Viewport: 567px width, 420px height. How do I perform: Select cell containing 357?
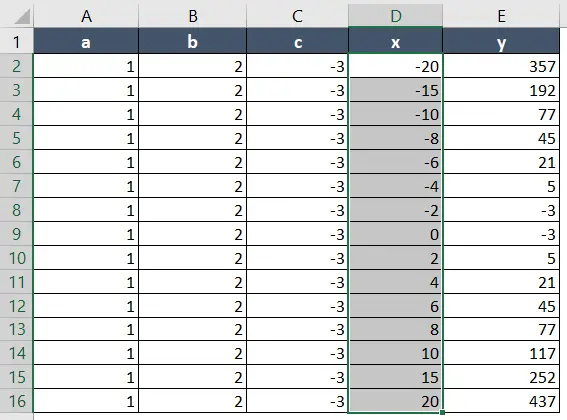click(501, 66)
